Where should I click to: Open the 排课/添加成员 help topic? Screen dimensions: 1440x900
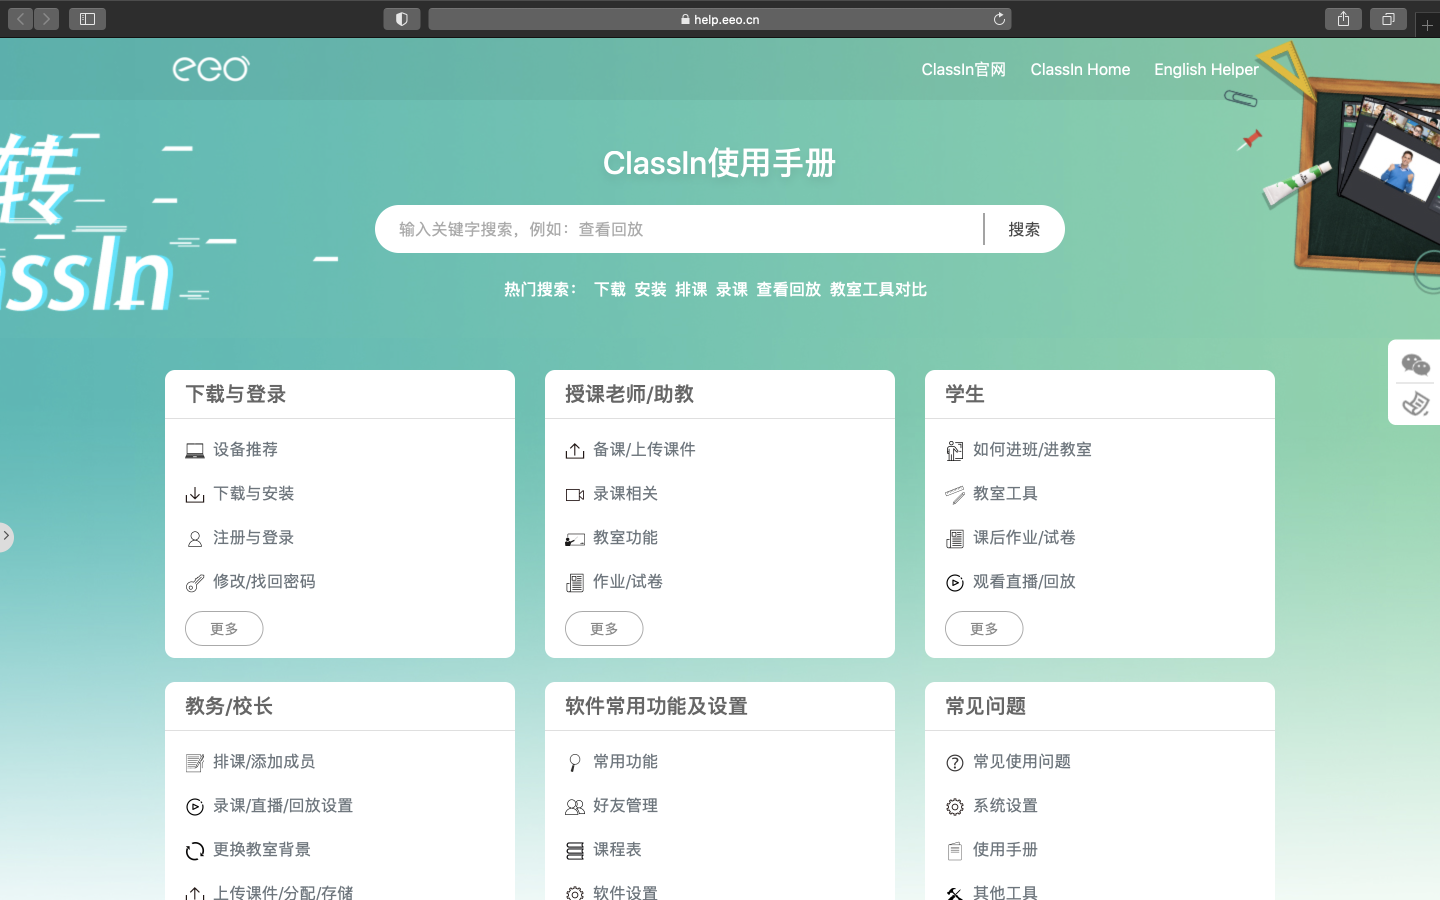[263, 761]
